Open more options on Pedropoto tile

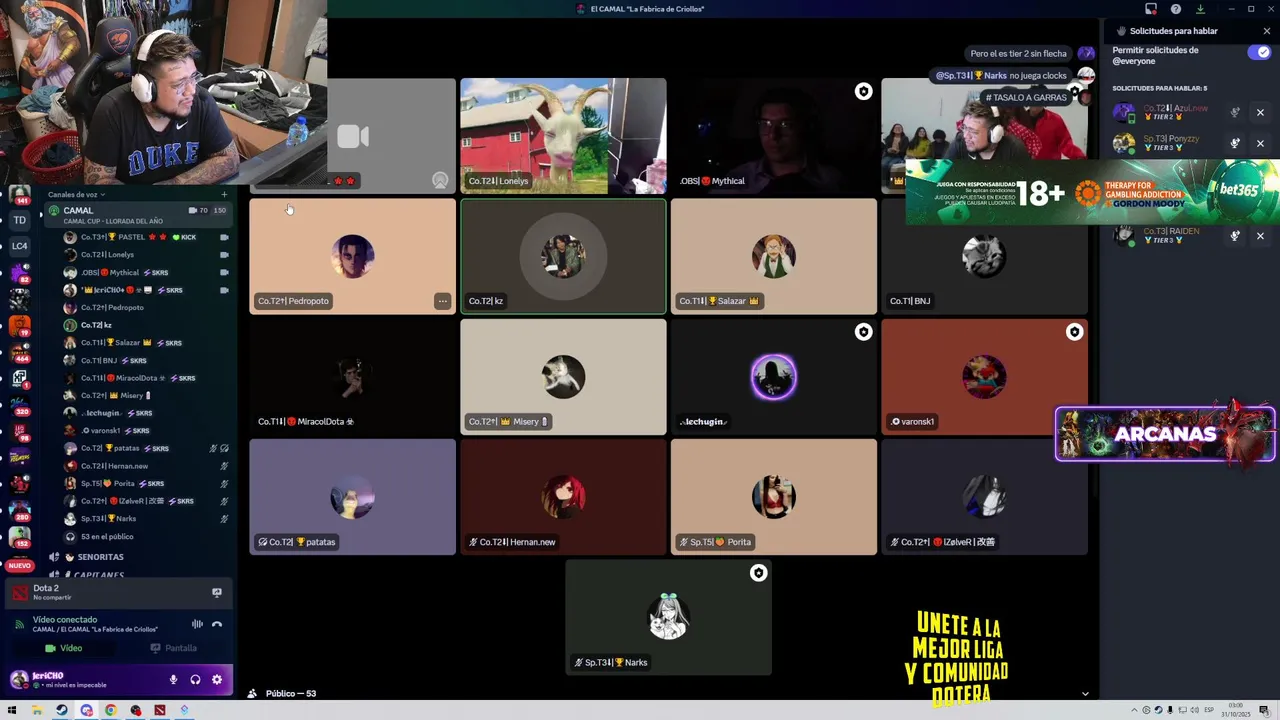pos(442,301)
